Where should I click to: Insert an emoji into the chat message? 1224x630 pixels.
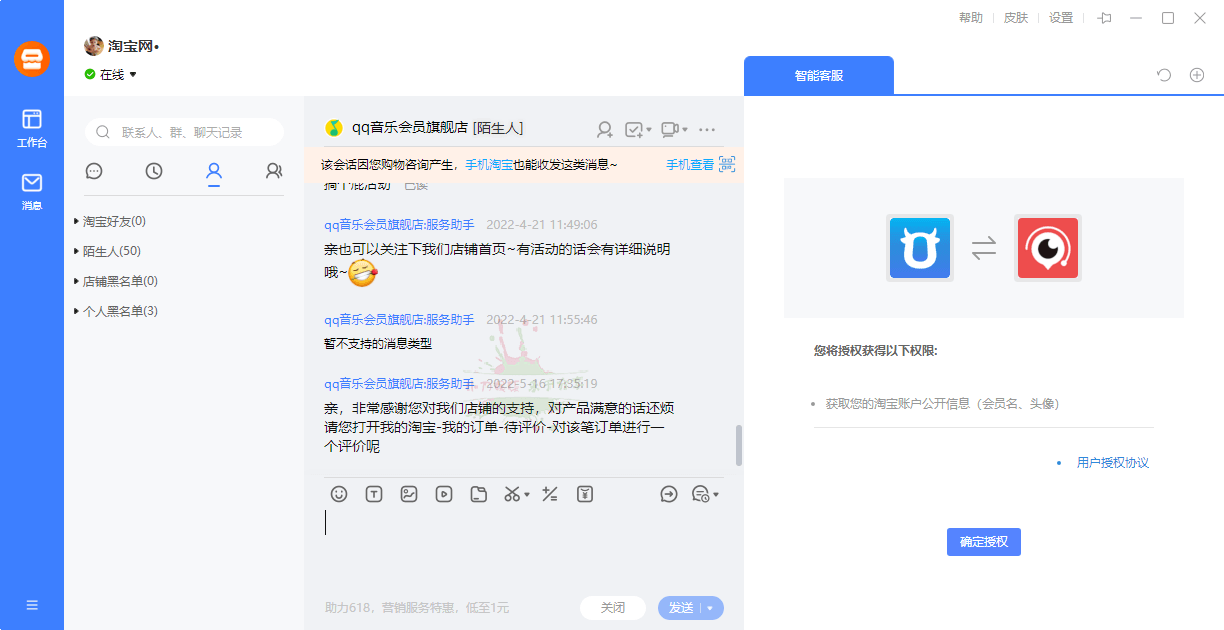tap(337, 493)
